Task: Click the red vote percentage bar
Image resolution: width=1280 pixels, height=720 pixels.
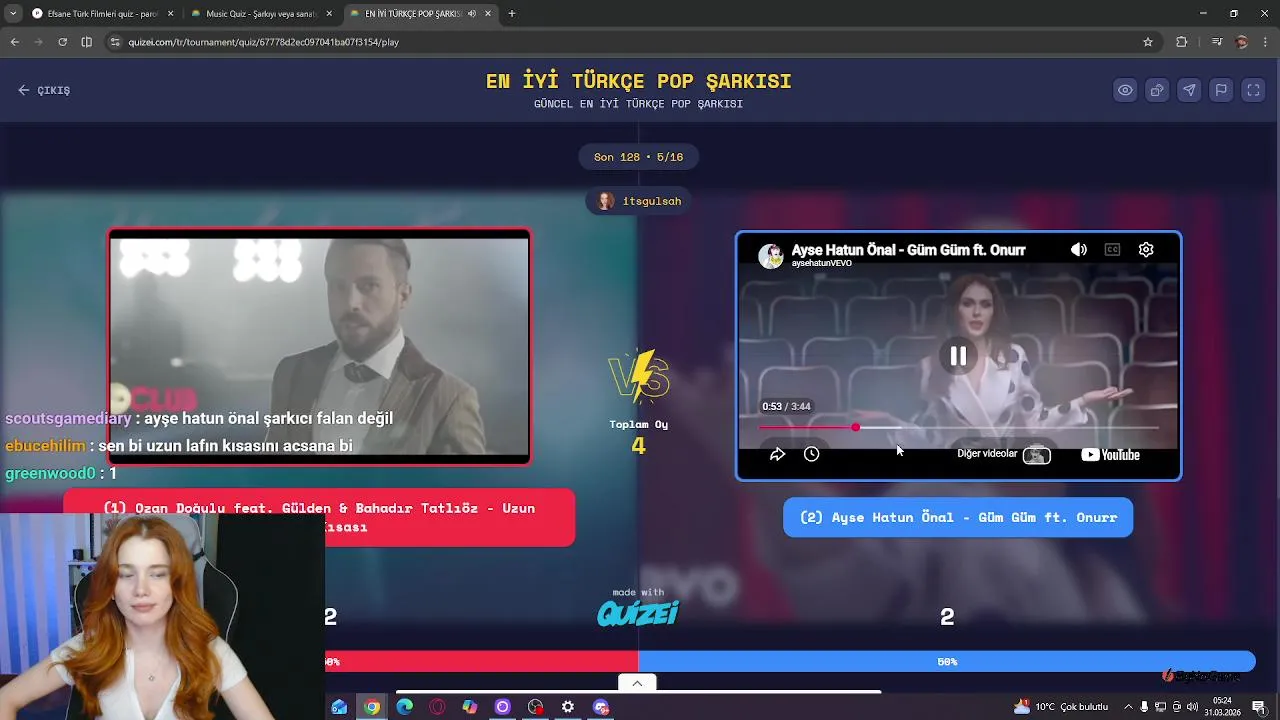Action: 481,661
